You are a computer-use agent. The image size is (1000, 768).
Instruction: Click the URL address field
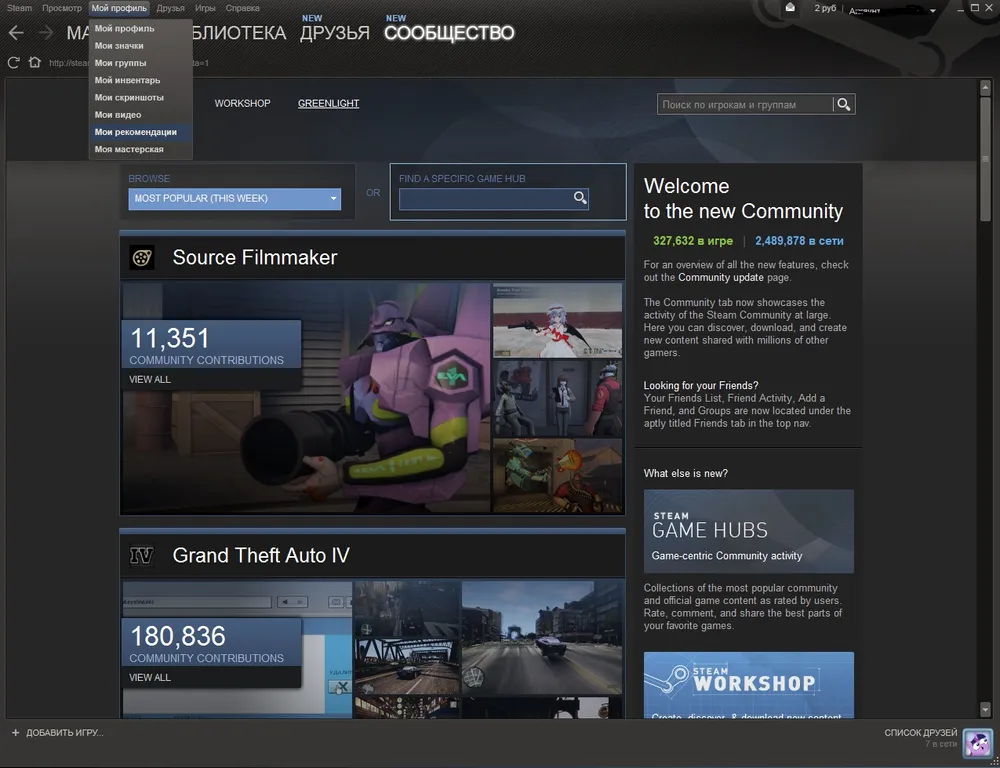(x=129, y=63)
